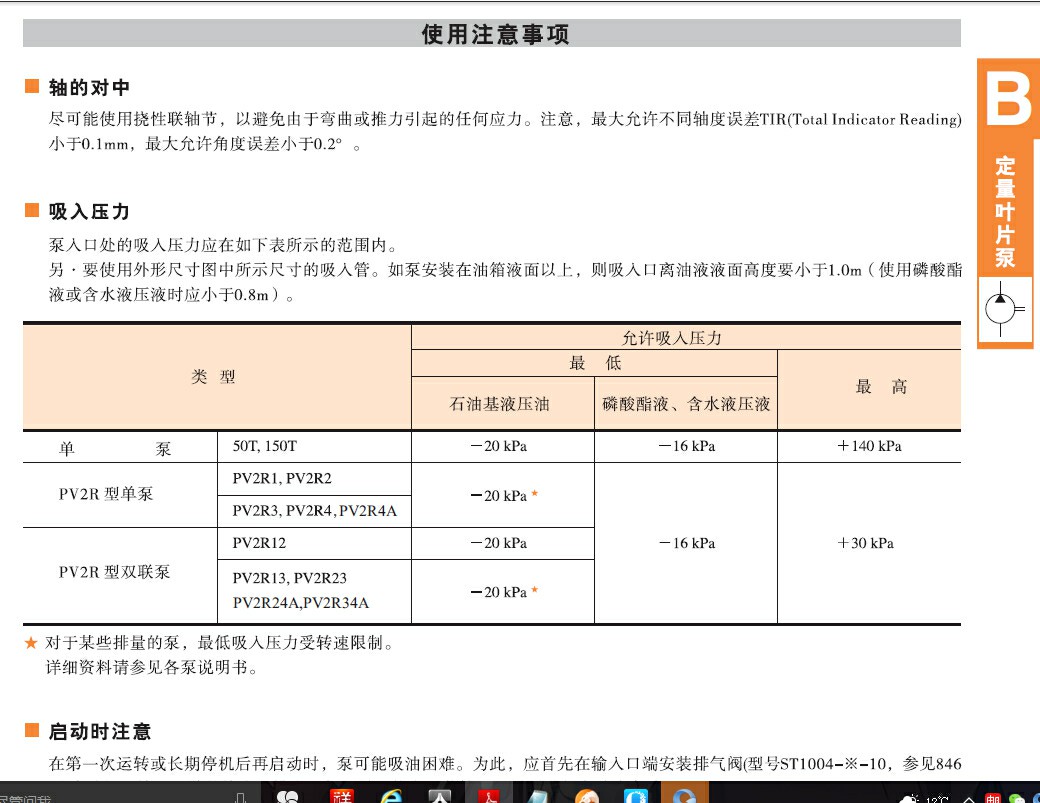Click the taskbar search input box
The height and width of the screenshot is (803, 1040).
pyautogui.click(x=110, y=797)
